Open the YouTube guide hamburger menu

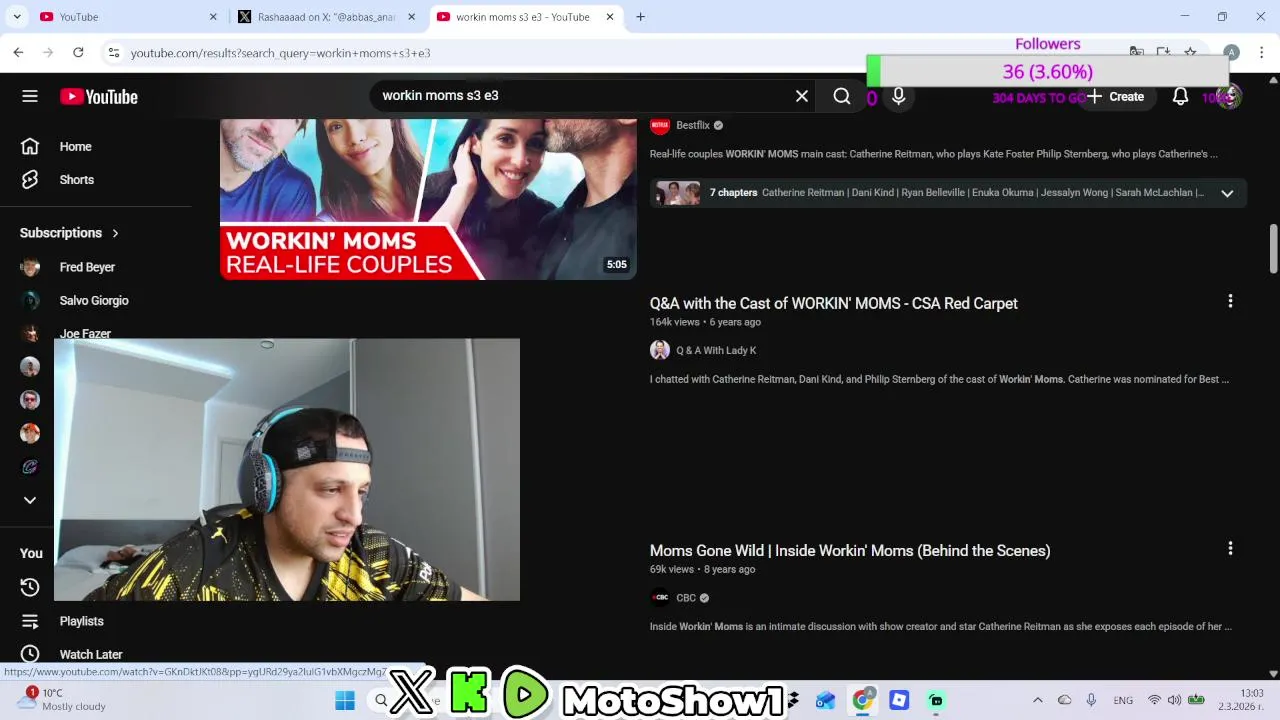pos(30,96)
